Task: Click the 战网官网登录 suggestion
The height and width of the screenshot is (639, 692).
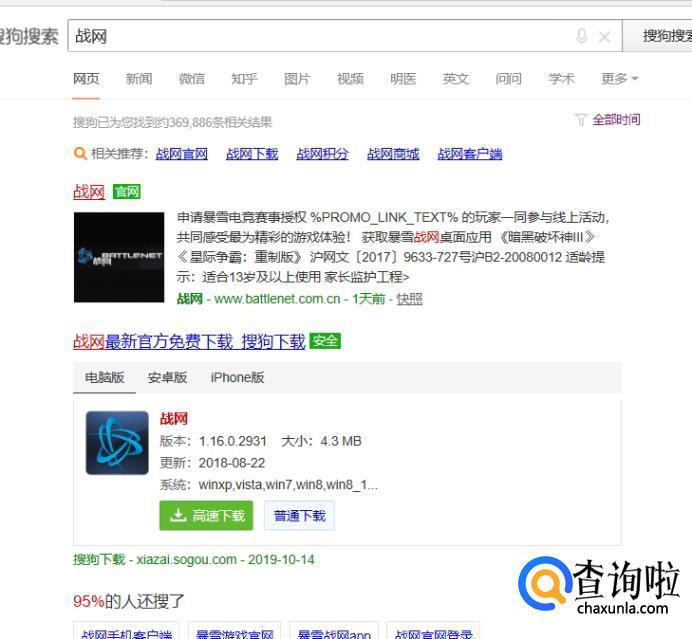Action: (x=433, y=631)
